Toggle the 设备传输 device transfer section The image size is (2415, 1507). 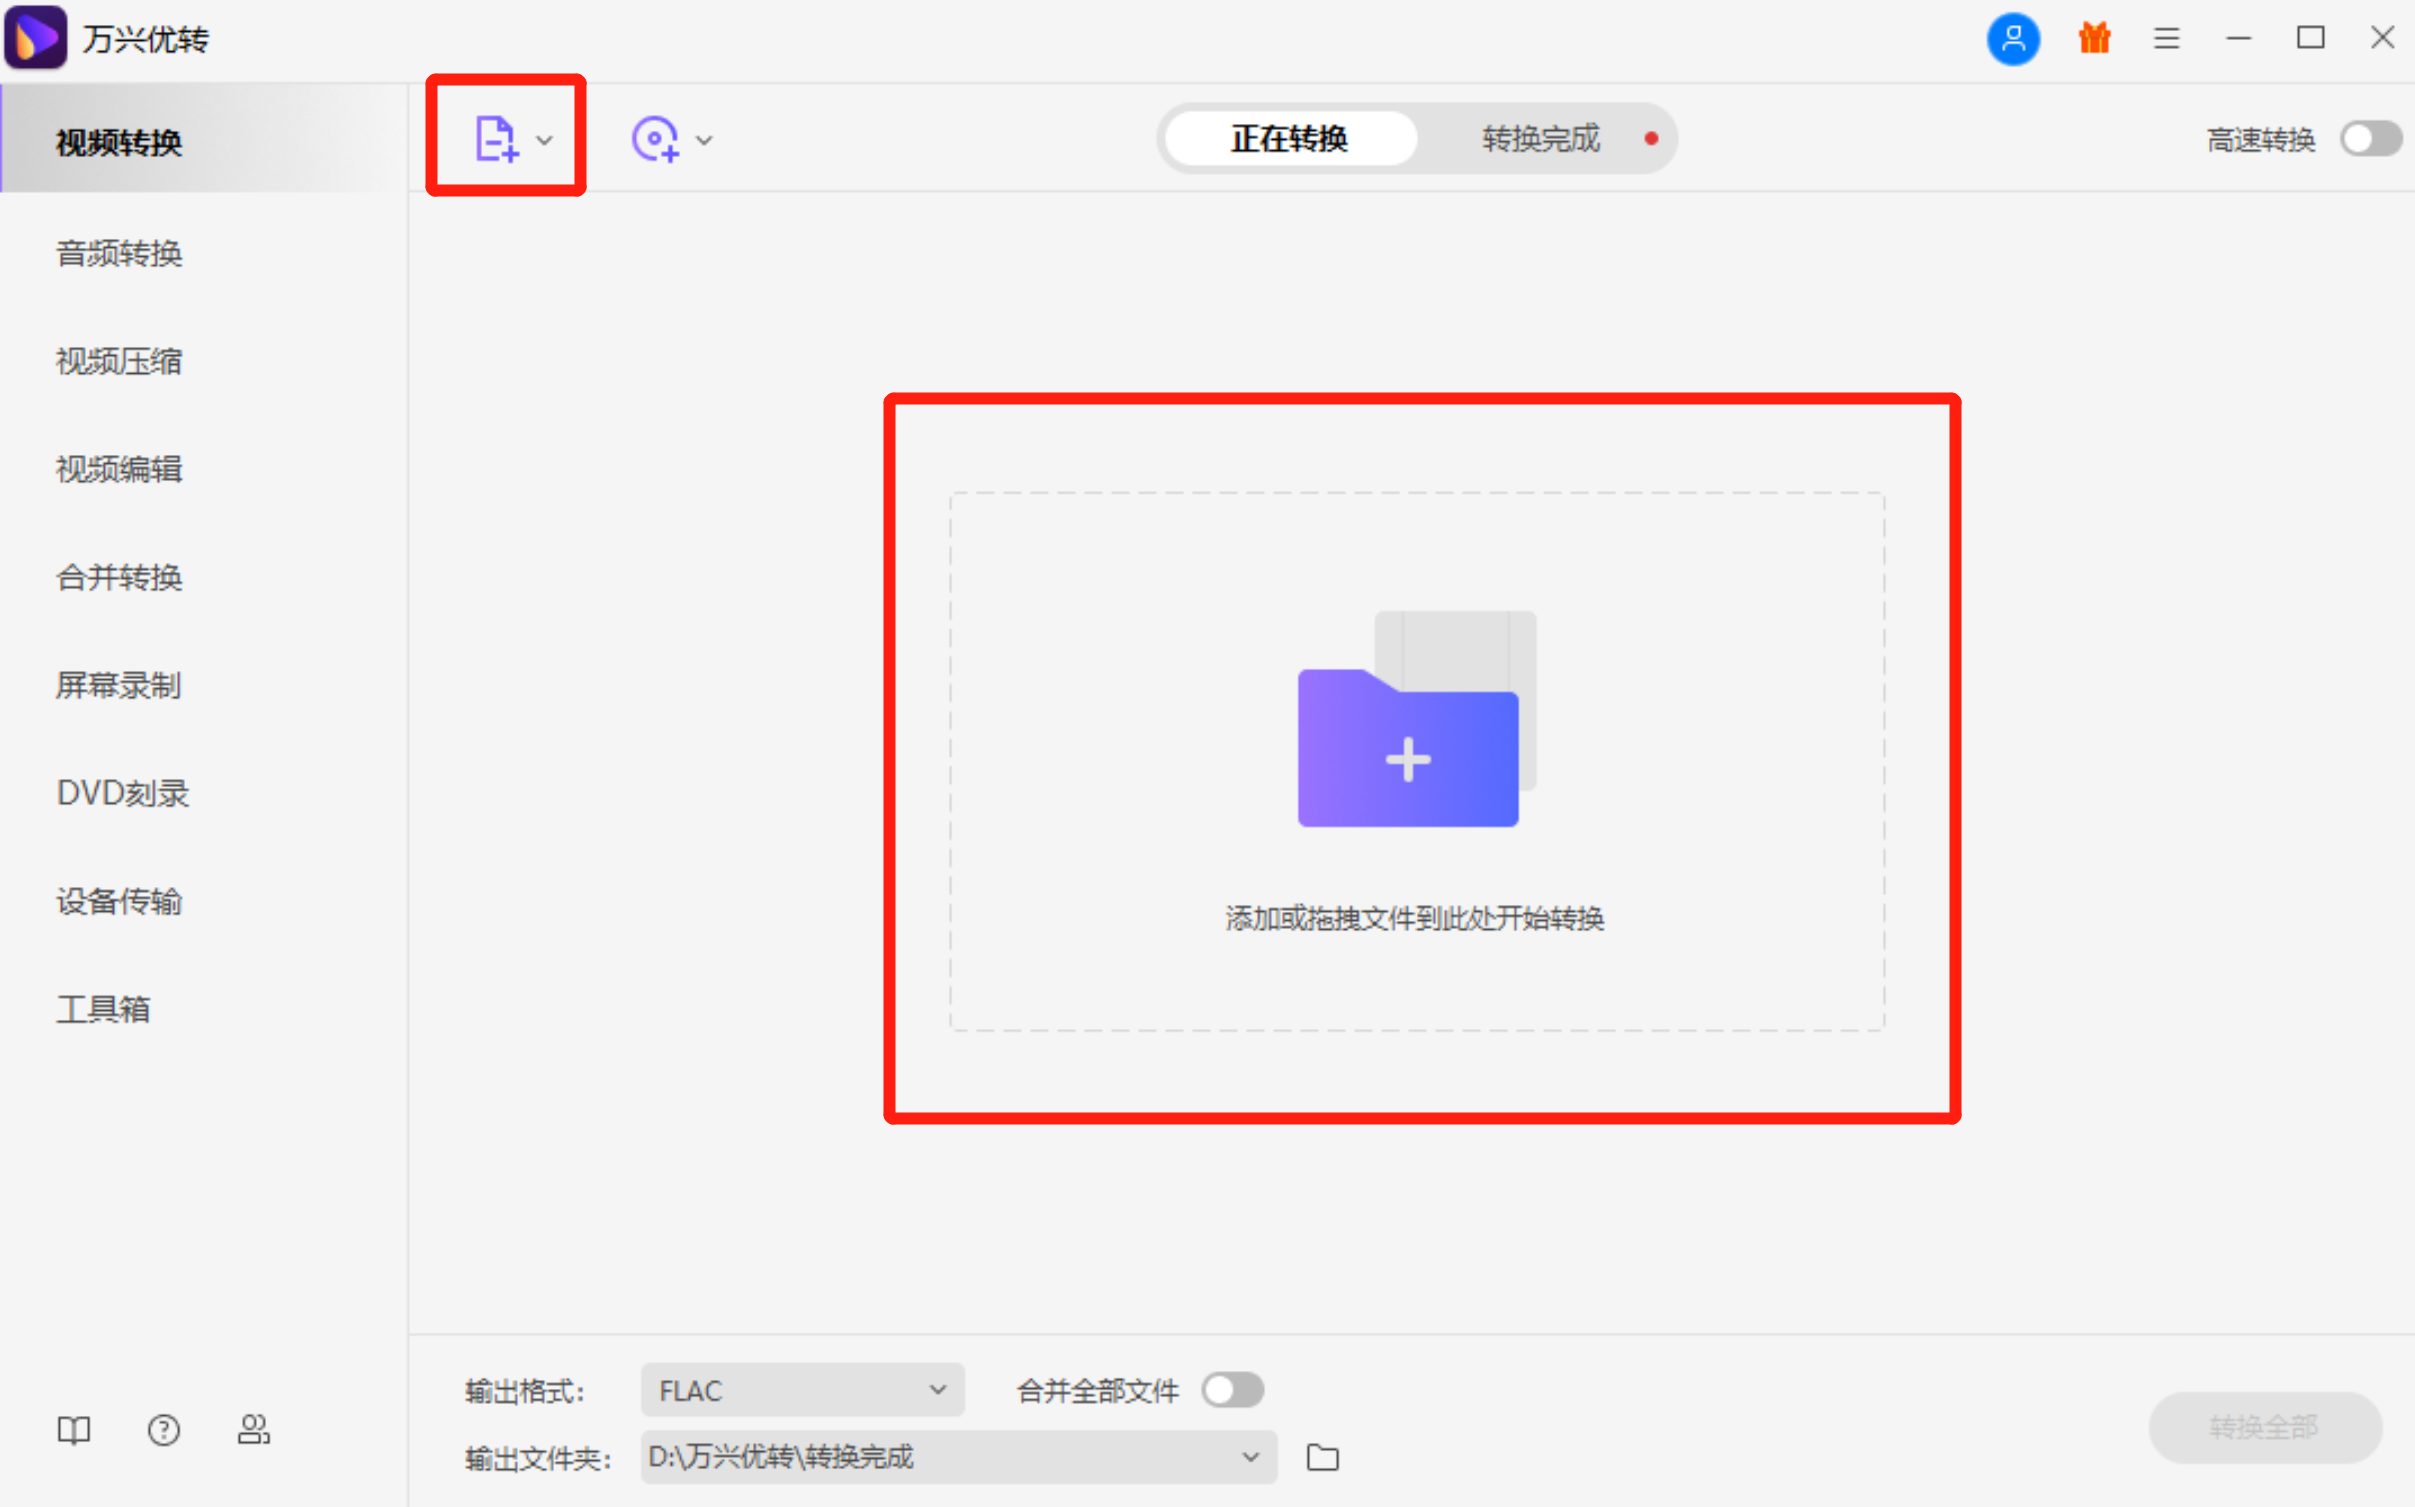[119, 900]
